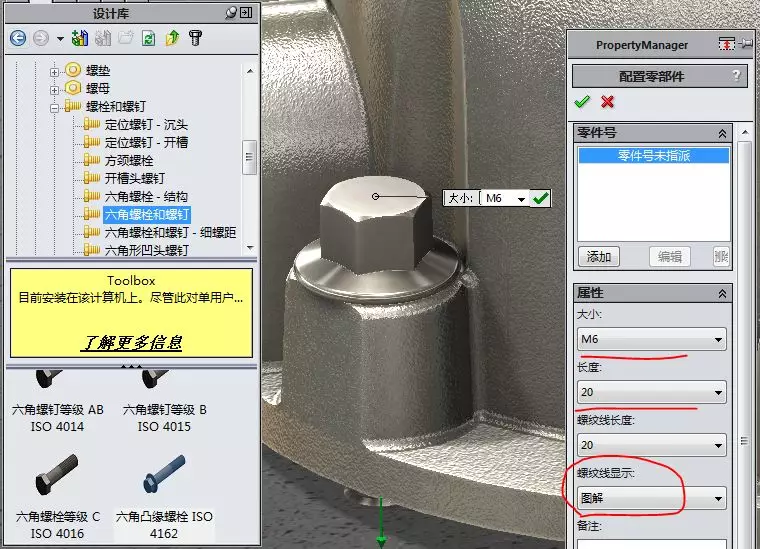
Task: Click PropertyManager scrollbar grip handle
Action: coord(744,440)
